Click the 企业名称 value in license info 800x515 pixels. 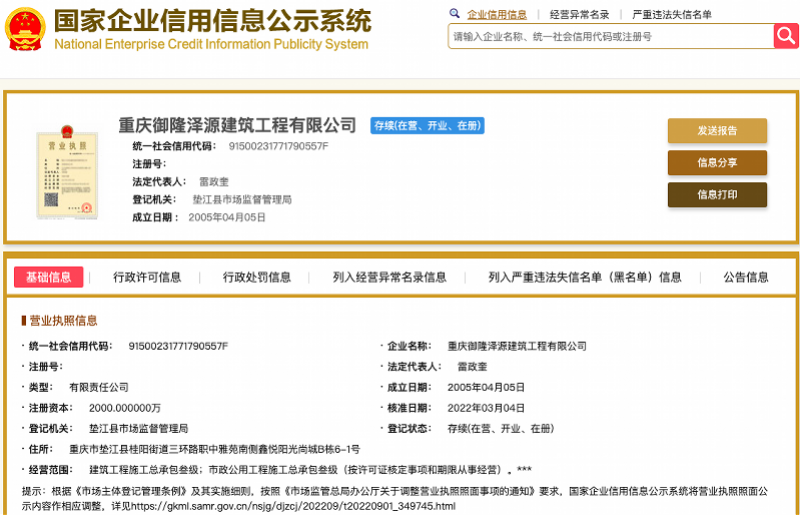(x=517, y=346)
